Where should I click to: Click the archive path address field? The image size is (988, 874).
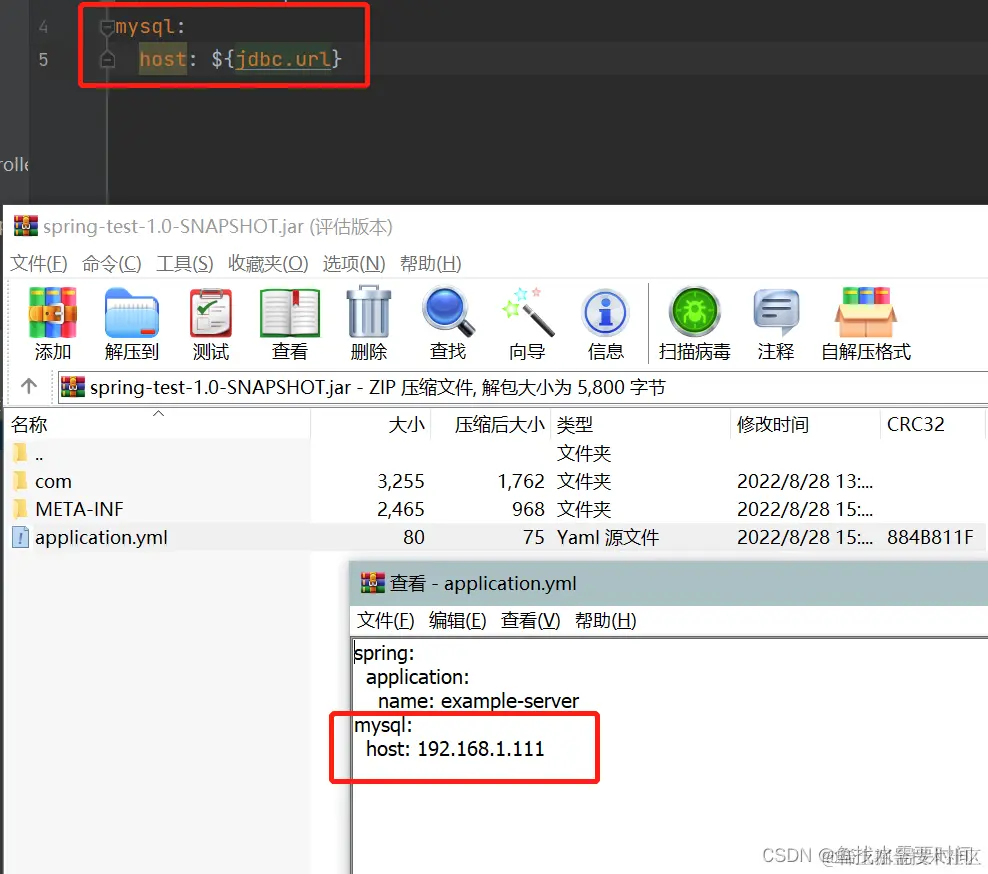523,387
